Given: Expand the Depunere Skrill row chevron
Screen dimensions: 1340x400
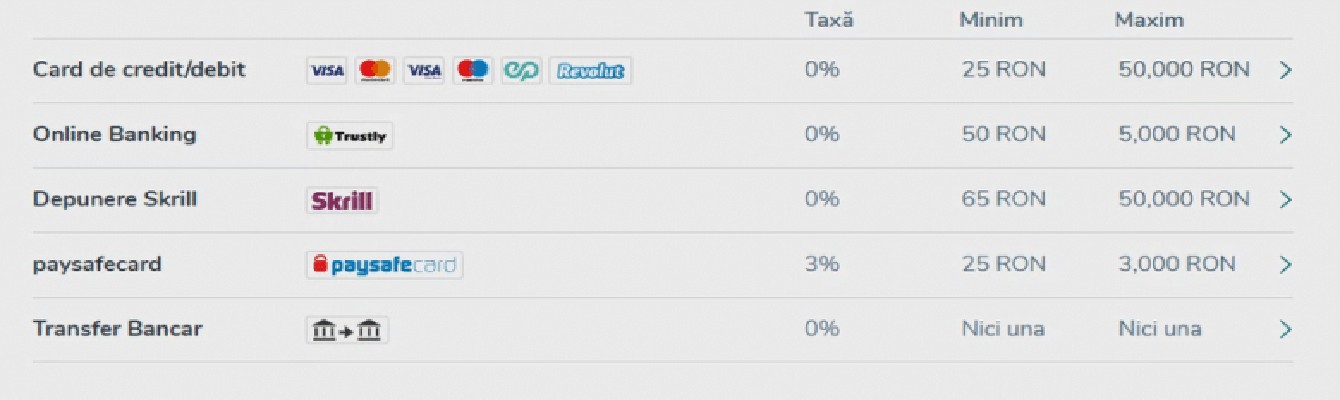Looking at the screenshot, I should 1286,200.
